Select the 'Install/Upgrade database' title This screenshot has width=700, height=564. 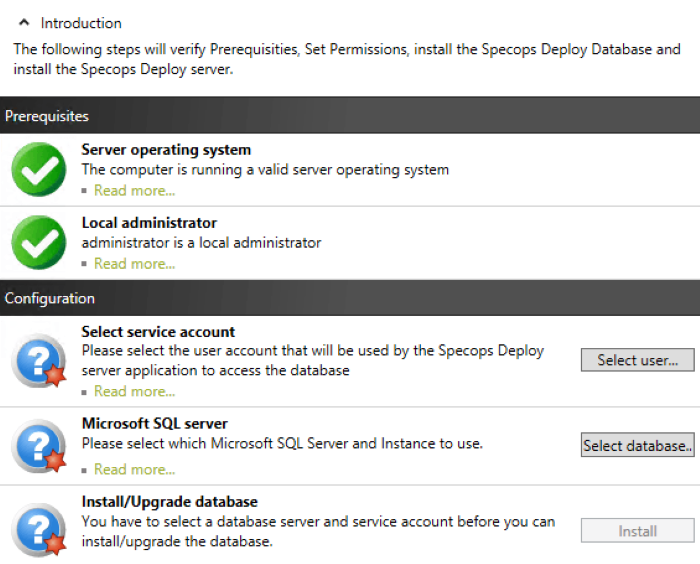point(169,502)
